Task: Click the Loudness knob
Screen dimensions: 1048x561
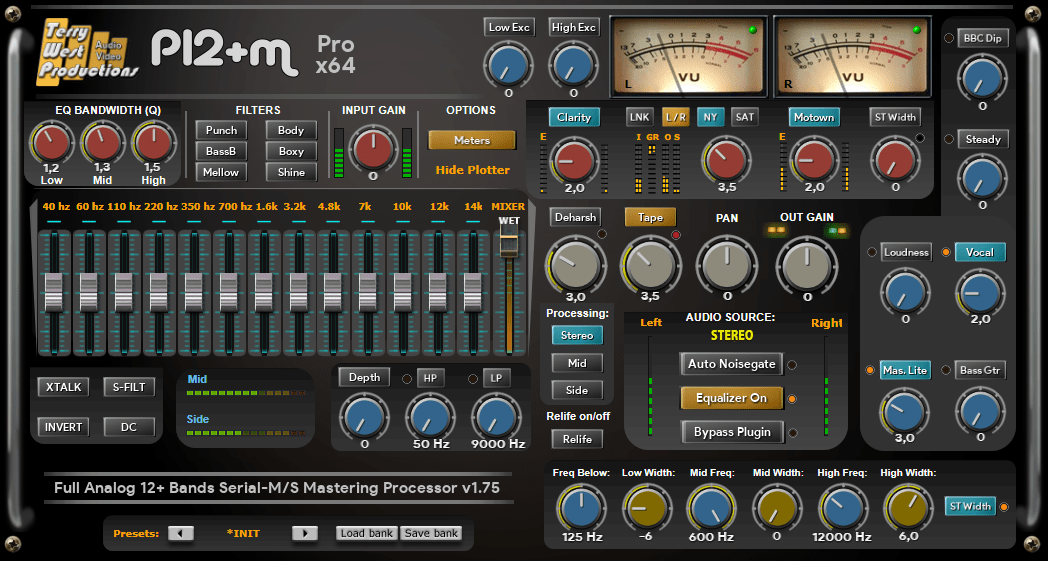Action: point(906,293)
